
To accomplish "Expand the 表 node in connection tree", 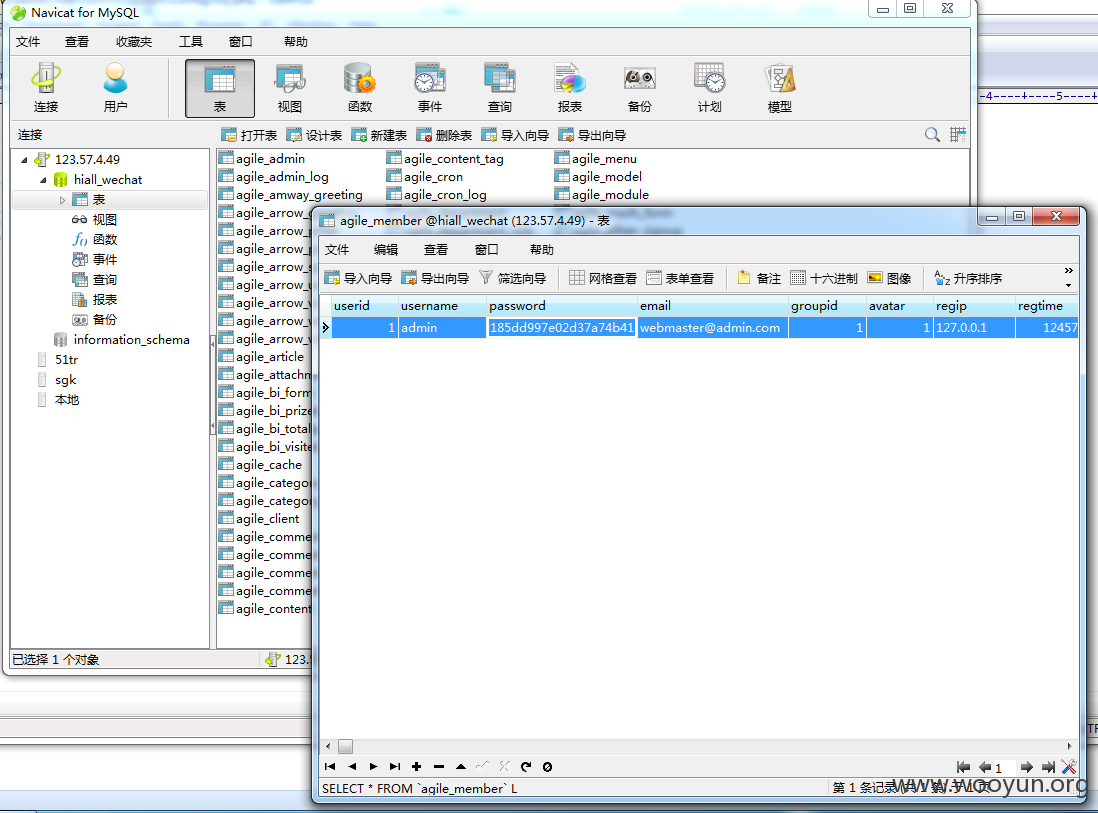I will [x=62, y=200].
